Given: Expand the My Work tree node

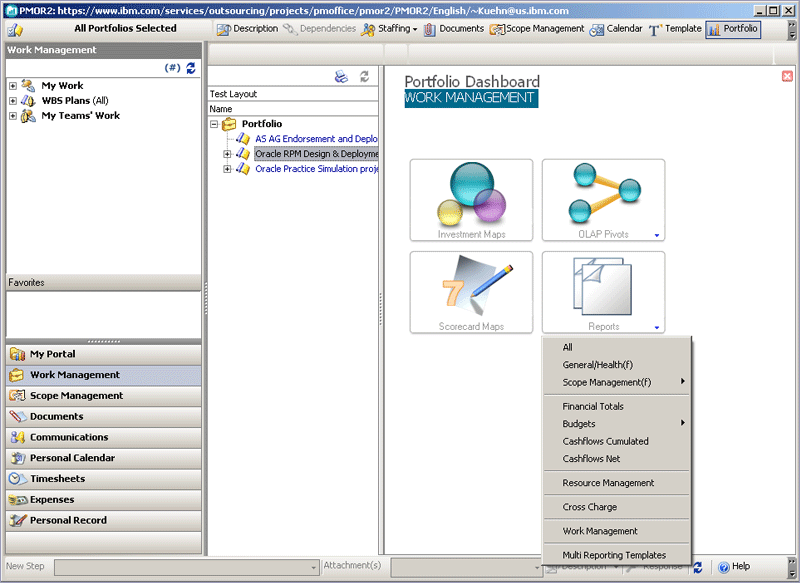Looking at the screenshot, I should (13, 86).
